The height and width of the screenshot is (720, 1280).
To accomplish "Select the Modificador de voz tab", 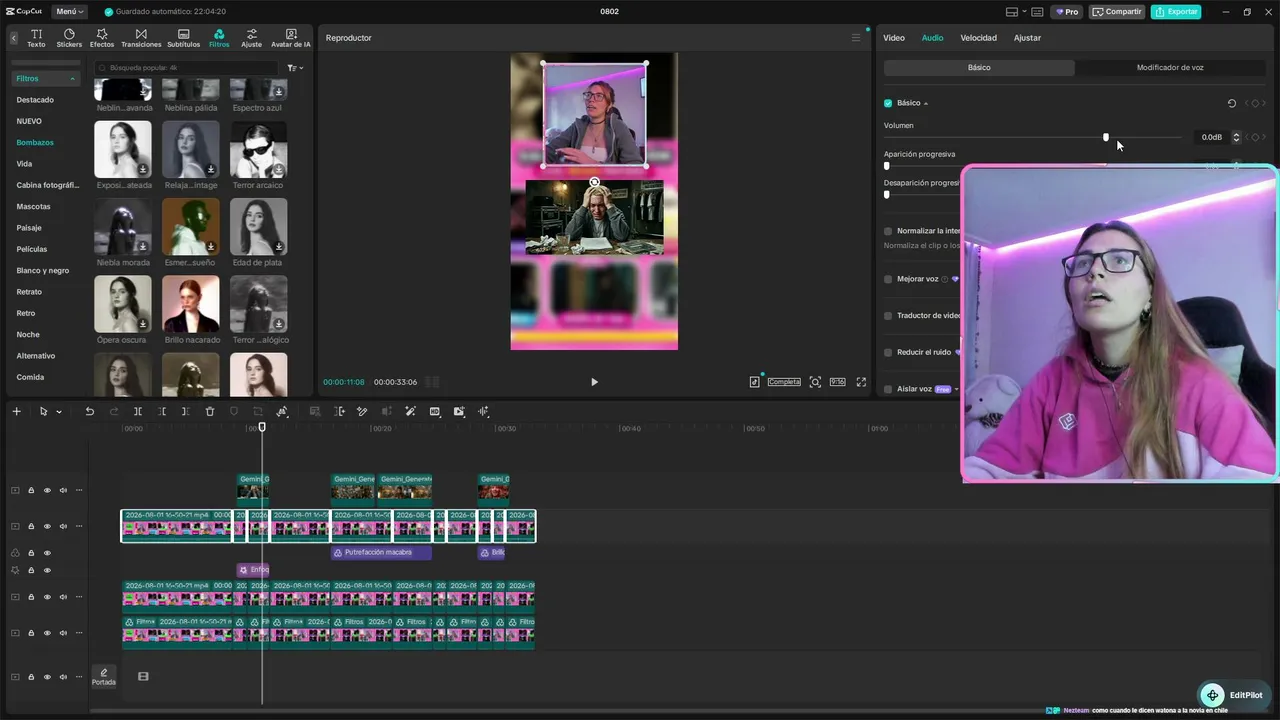I will point(1170,68).
